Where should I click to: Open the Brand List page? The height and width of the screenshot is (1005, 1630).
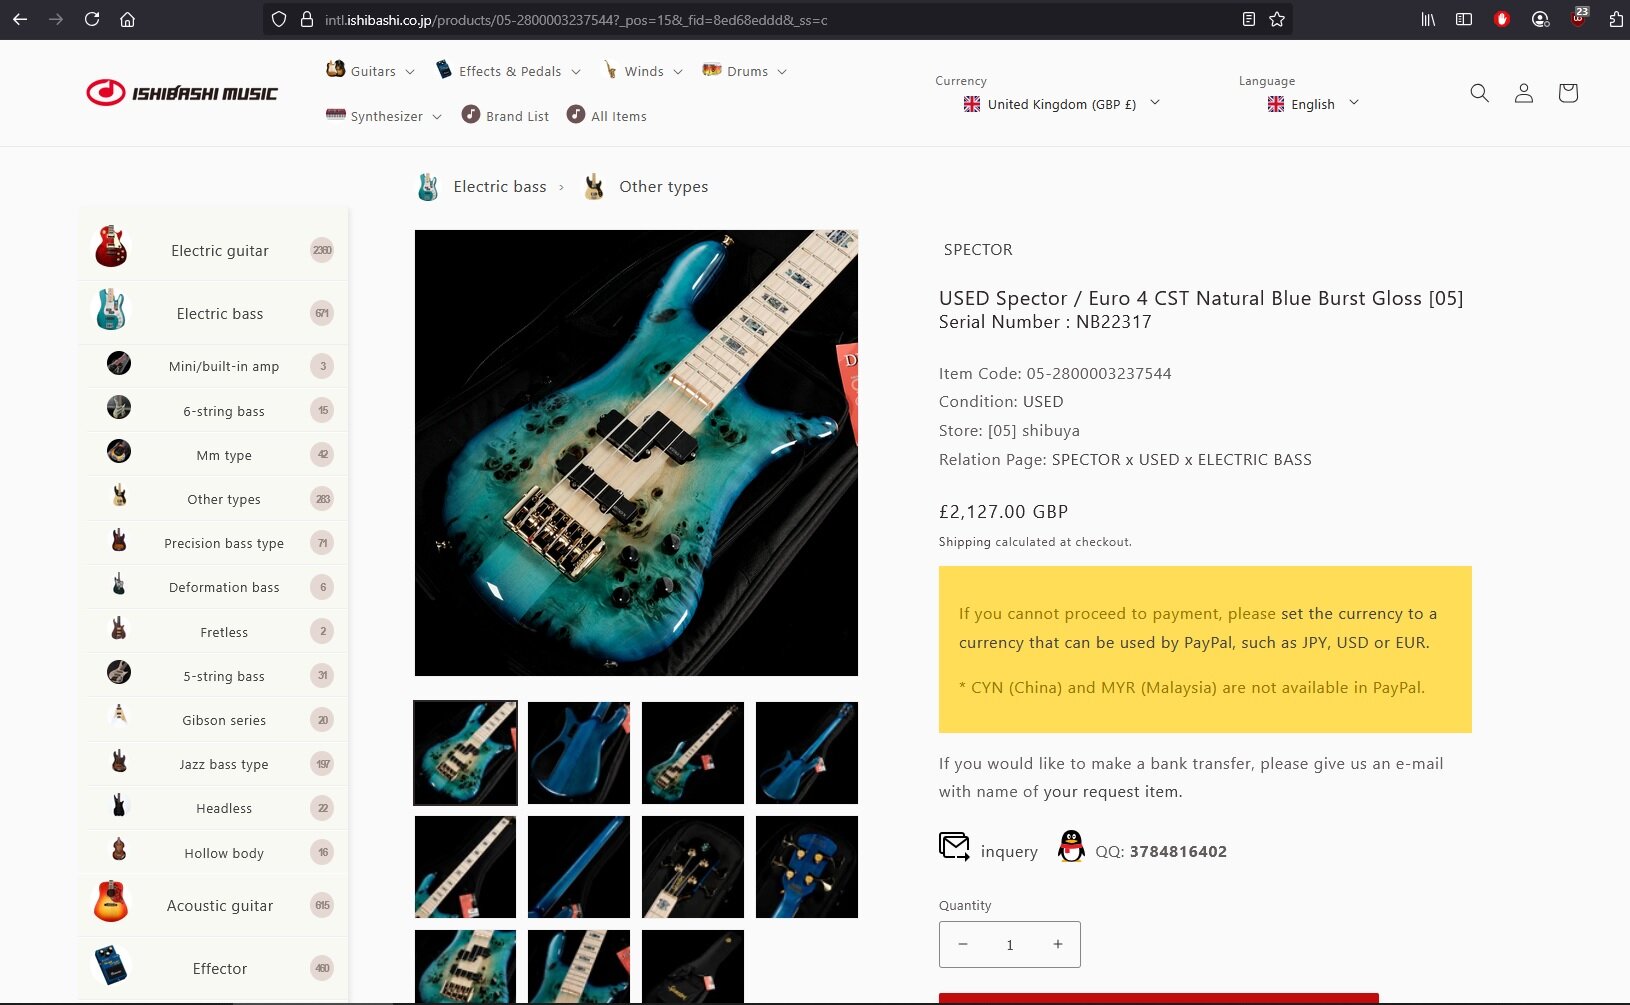tap(505, 116)
